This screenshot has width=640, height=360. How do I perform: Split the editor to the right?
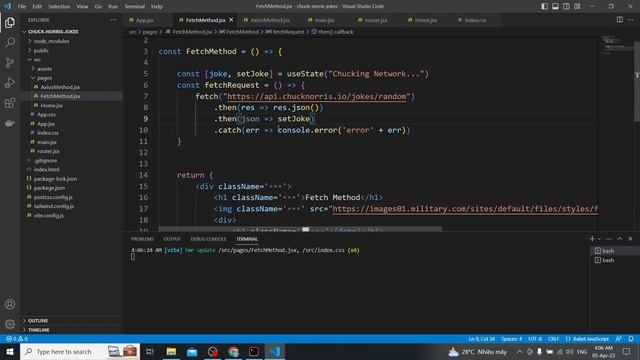(620, 20)
